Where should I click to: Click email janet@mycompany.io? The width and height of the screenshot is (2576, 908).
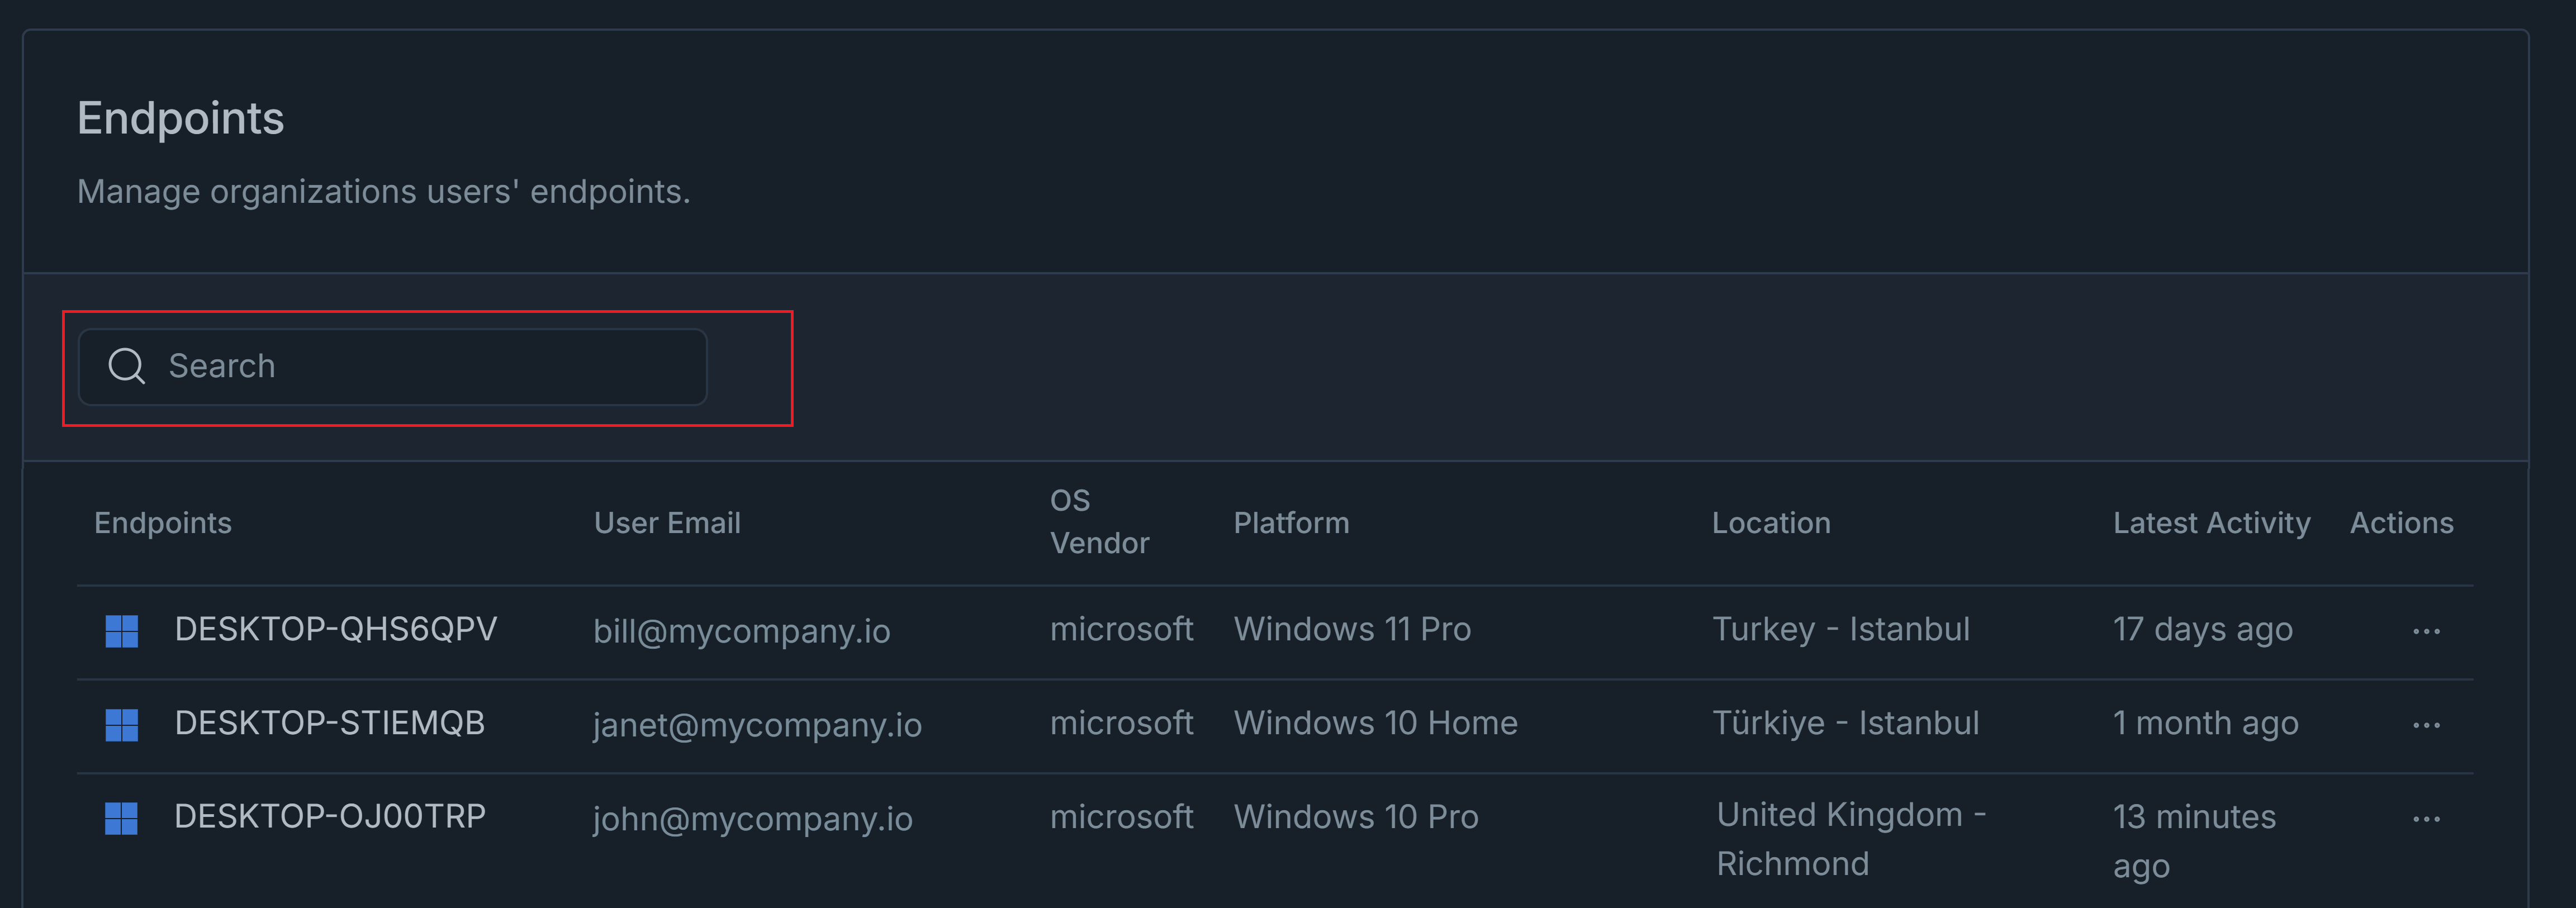coord(757,725)
